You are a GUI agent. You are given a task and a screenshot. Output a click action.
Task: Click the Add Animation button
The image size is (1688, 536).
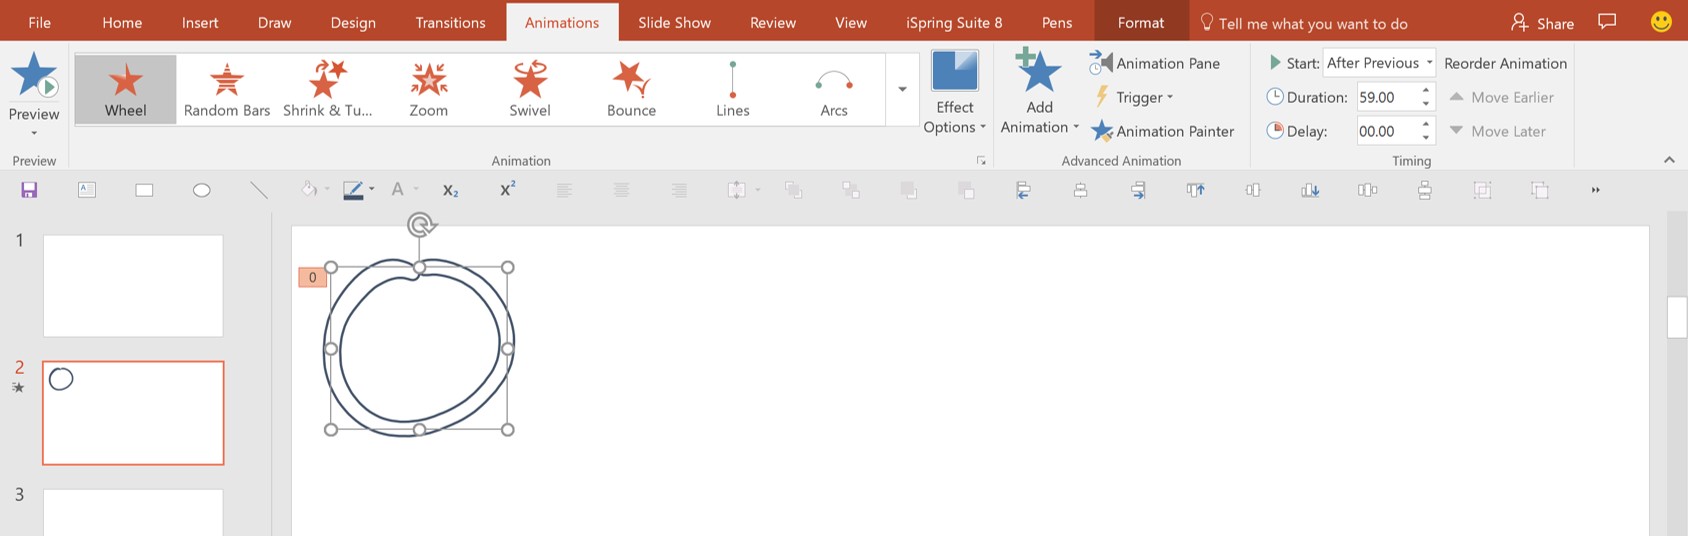click(1039, 92)
